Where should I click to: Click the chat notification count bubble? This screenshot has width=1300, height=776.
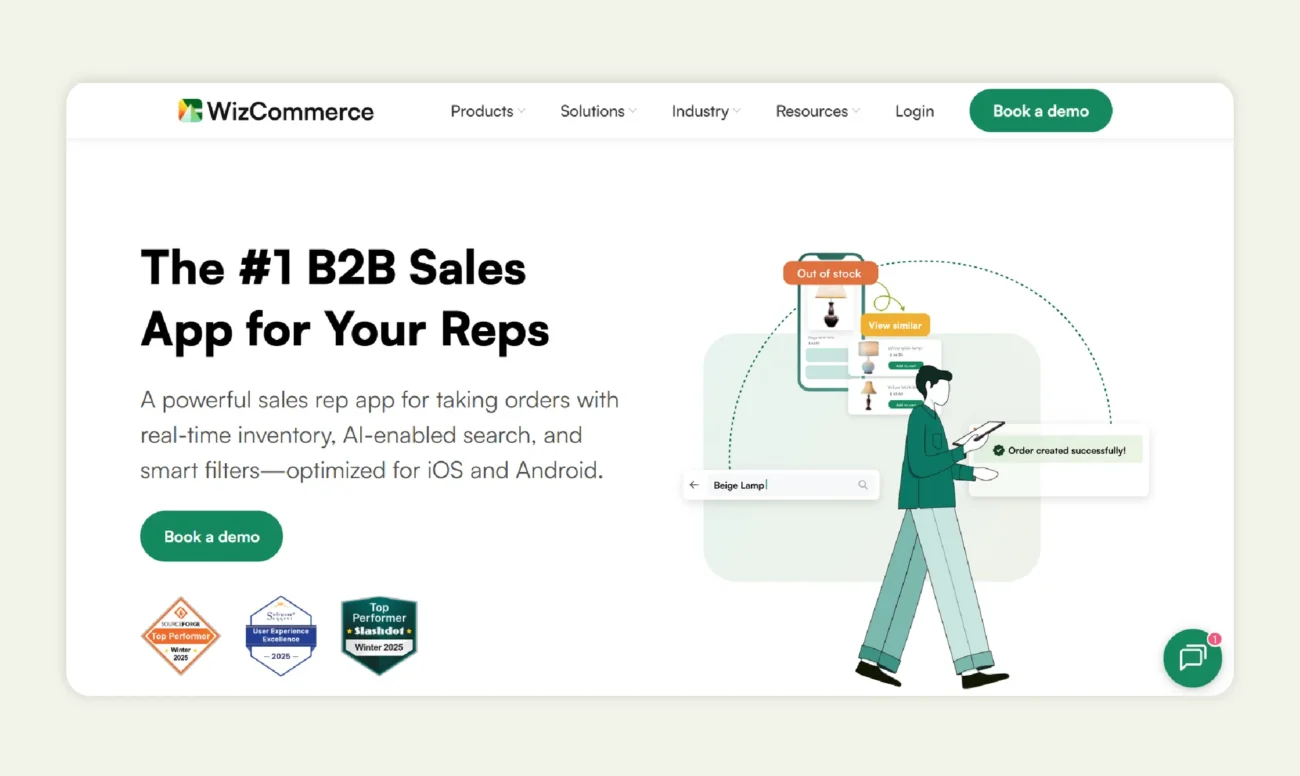click(x=1214, y=637)
